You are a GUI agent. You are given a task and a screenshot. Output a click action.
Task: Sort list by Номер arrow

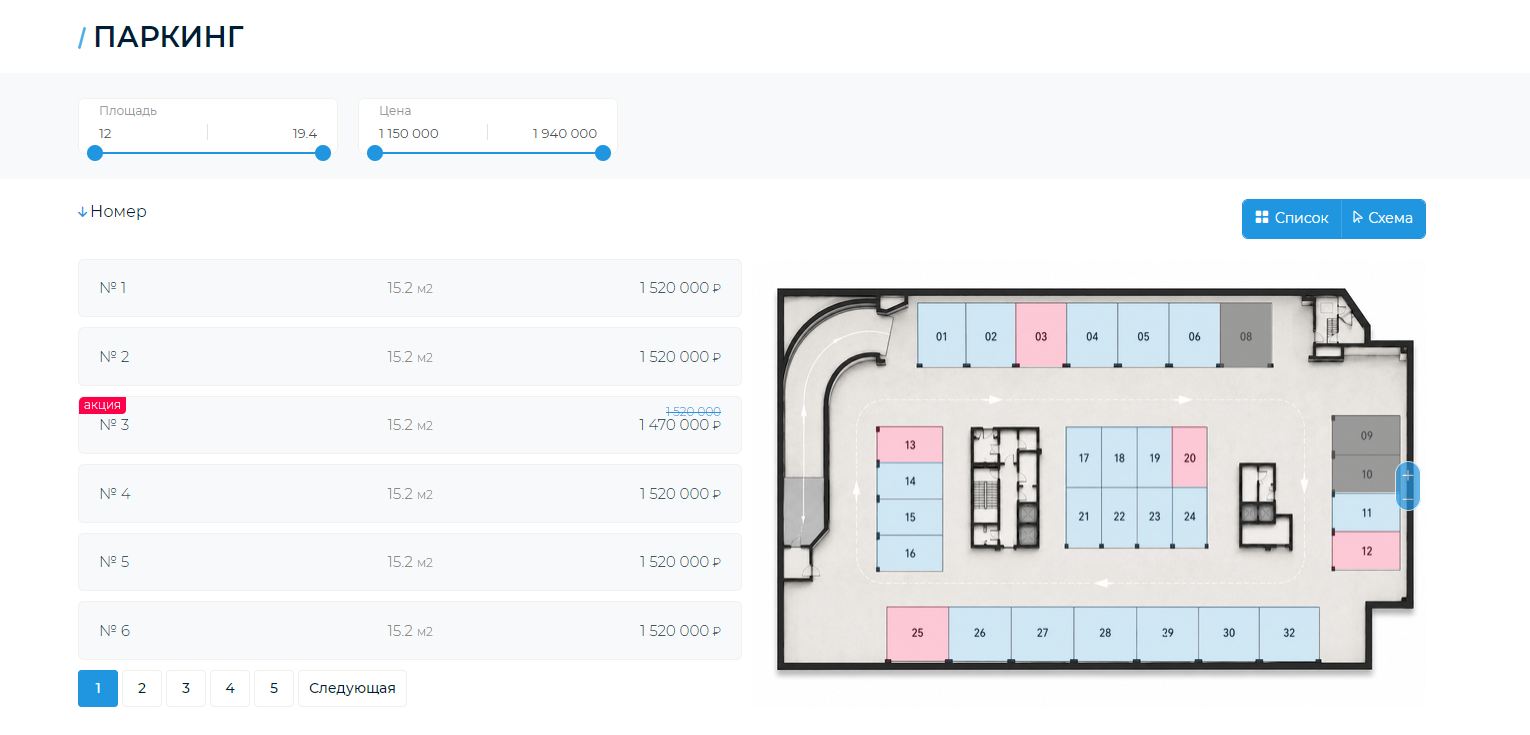83,212
